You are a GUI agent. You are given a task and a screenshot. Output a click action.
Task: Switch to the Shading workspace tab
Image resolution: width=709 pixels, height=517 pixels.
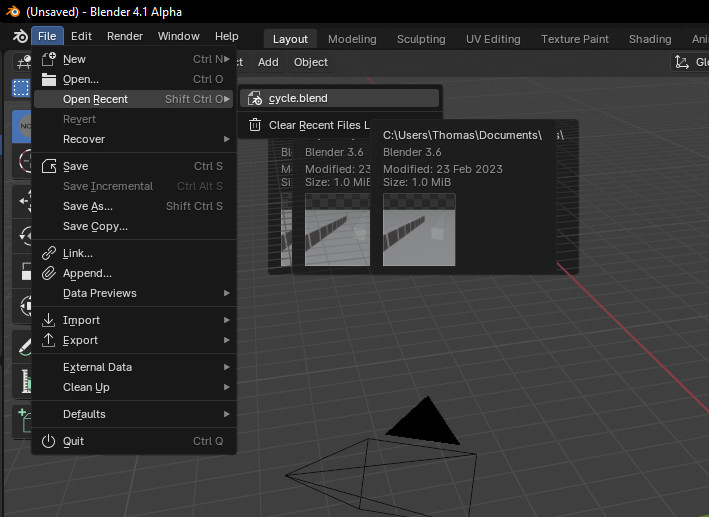point(650,39)
